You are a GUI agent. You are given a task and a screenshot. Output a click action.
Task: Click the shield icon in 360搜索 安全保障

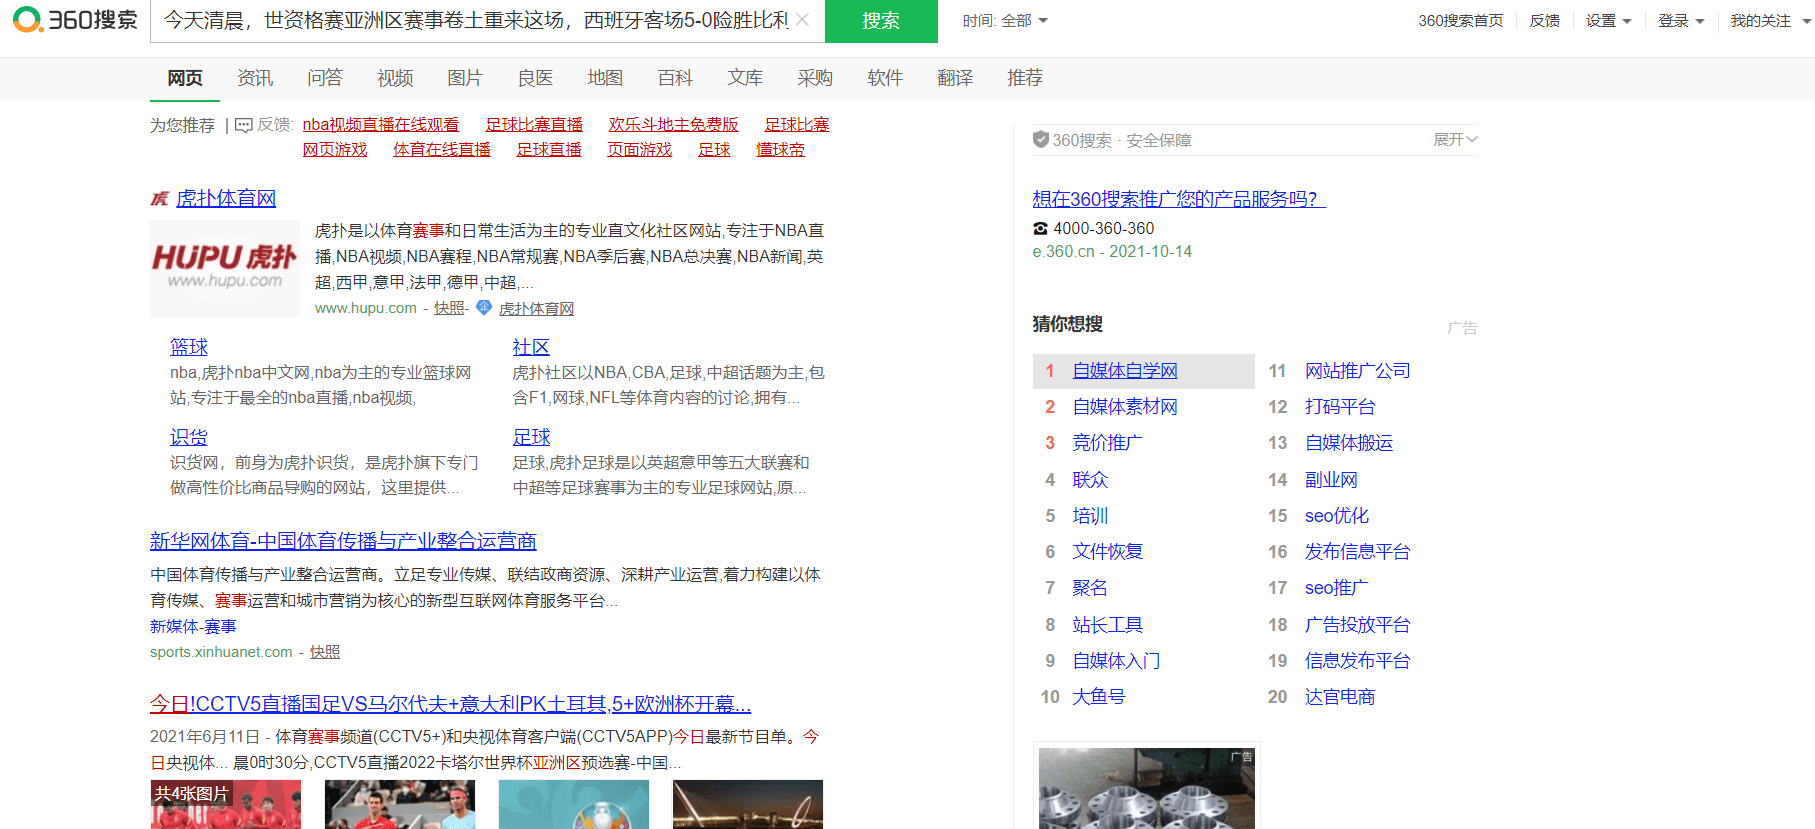pyautogui.click(x=1041, y=140)
